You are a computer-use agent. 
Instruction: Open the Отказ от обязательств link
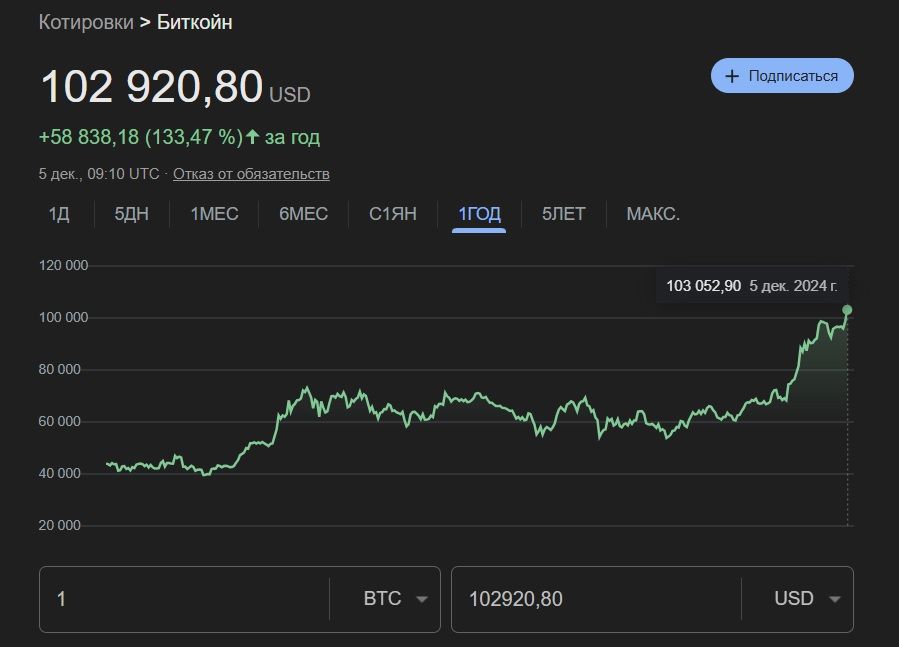point(251,174)
